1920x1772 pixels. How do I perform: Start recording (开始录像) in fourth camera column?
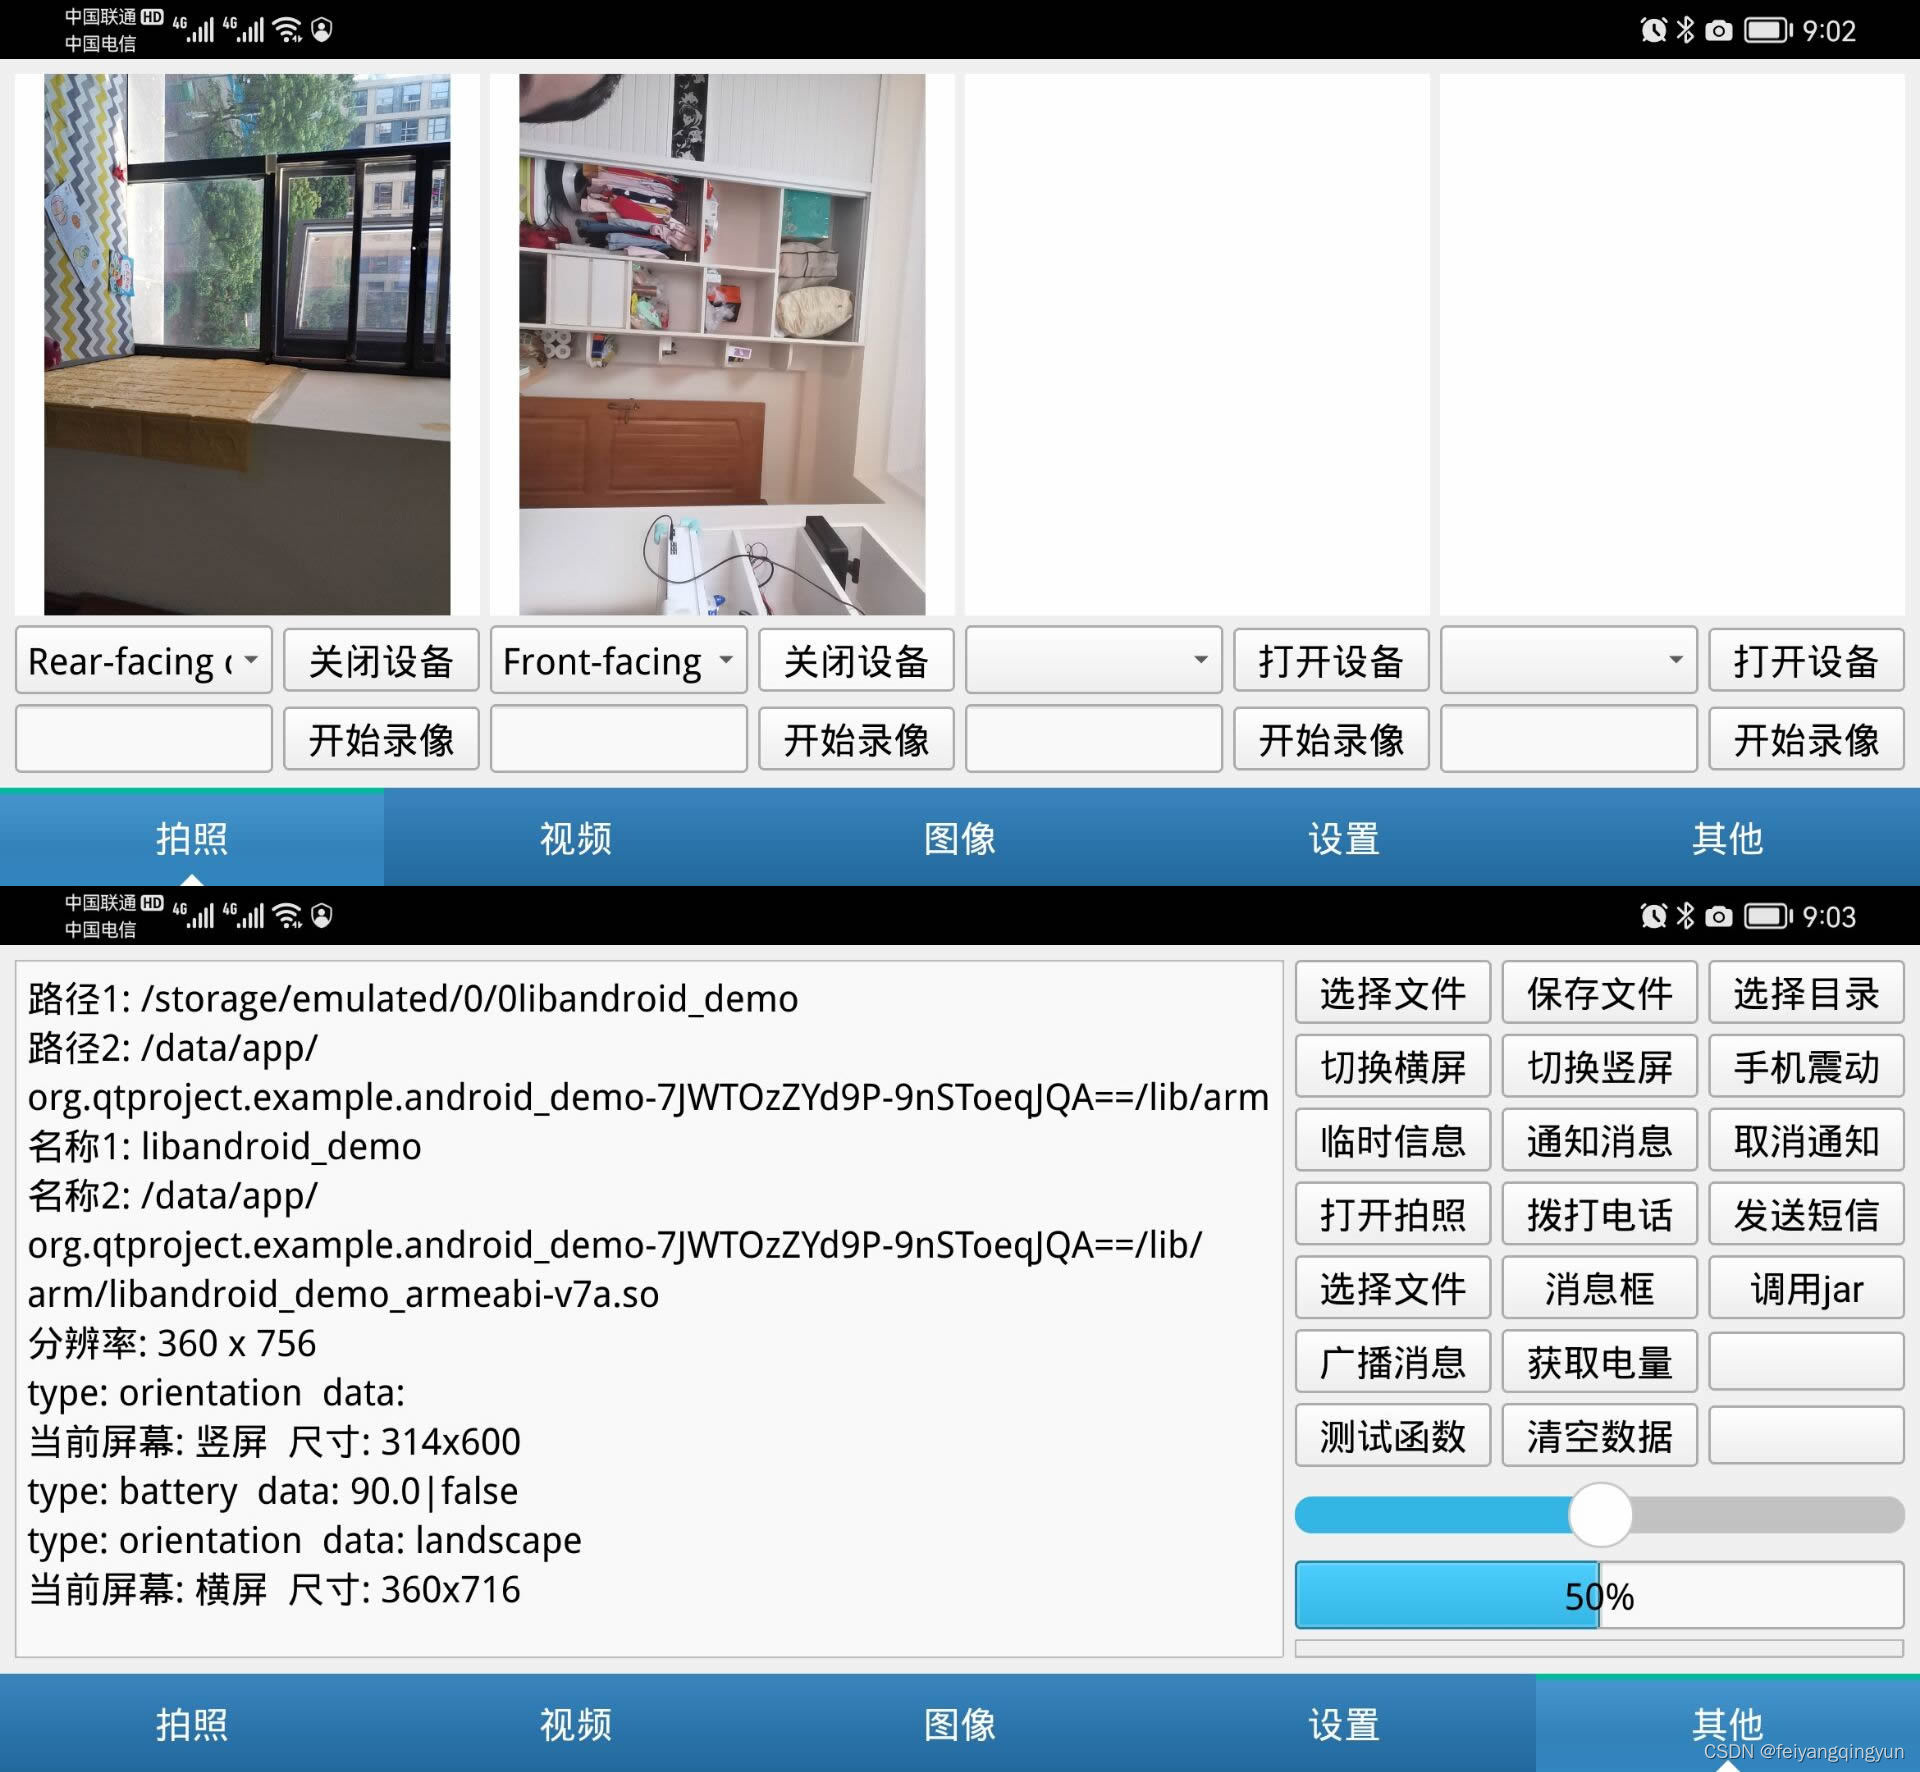1806,740
